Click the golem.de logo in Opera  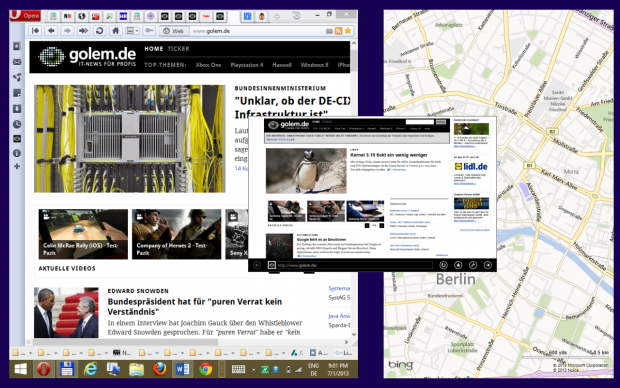tap(87, 57)
